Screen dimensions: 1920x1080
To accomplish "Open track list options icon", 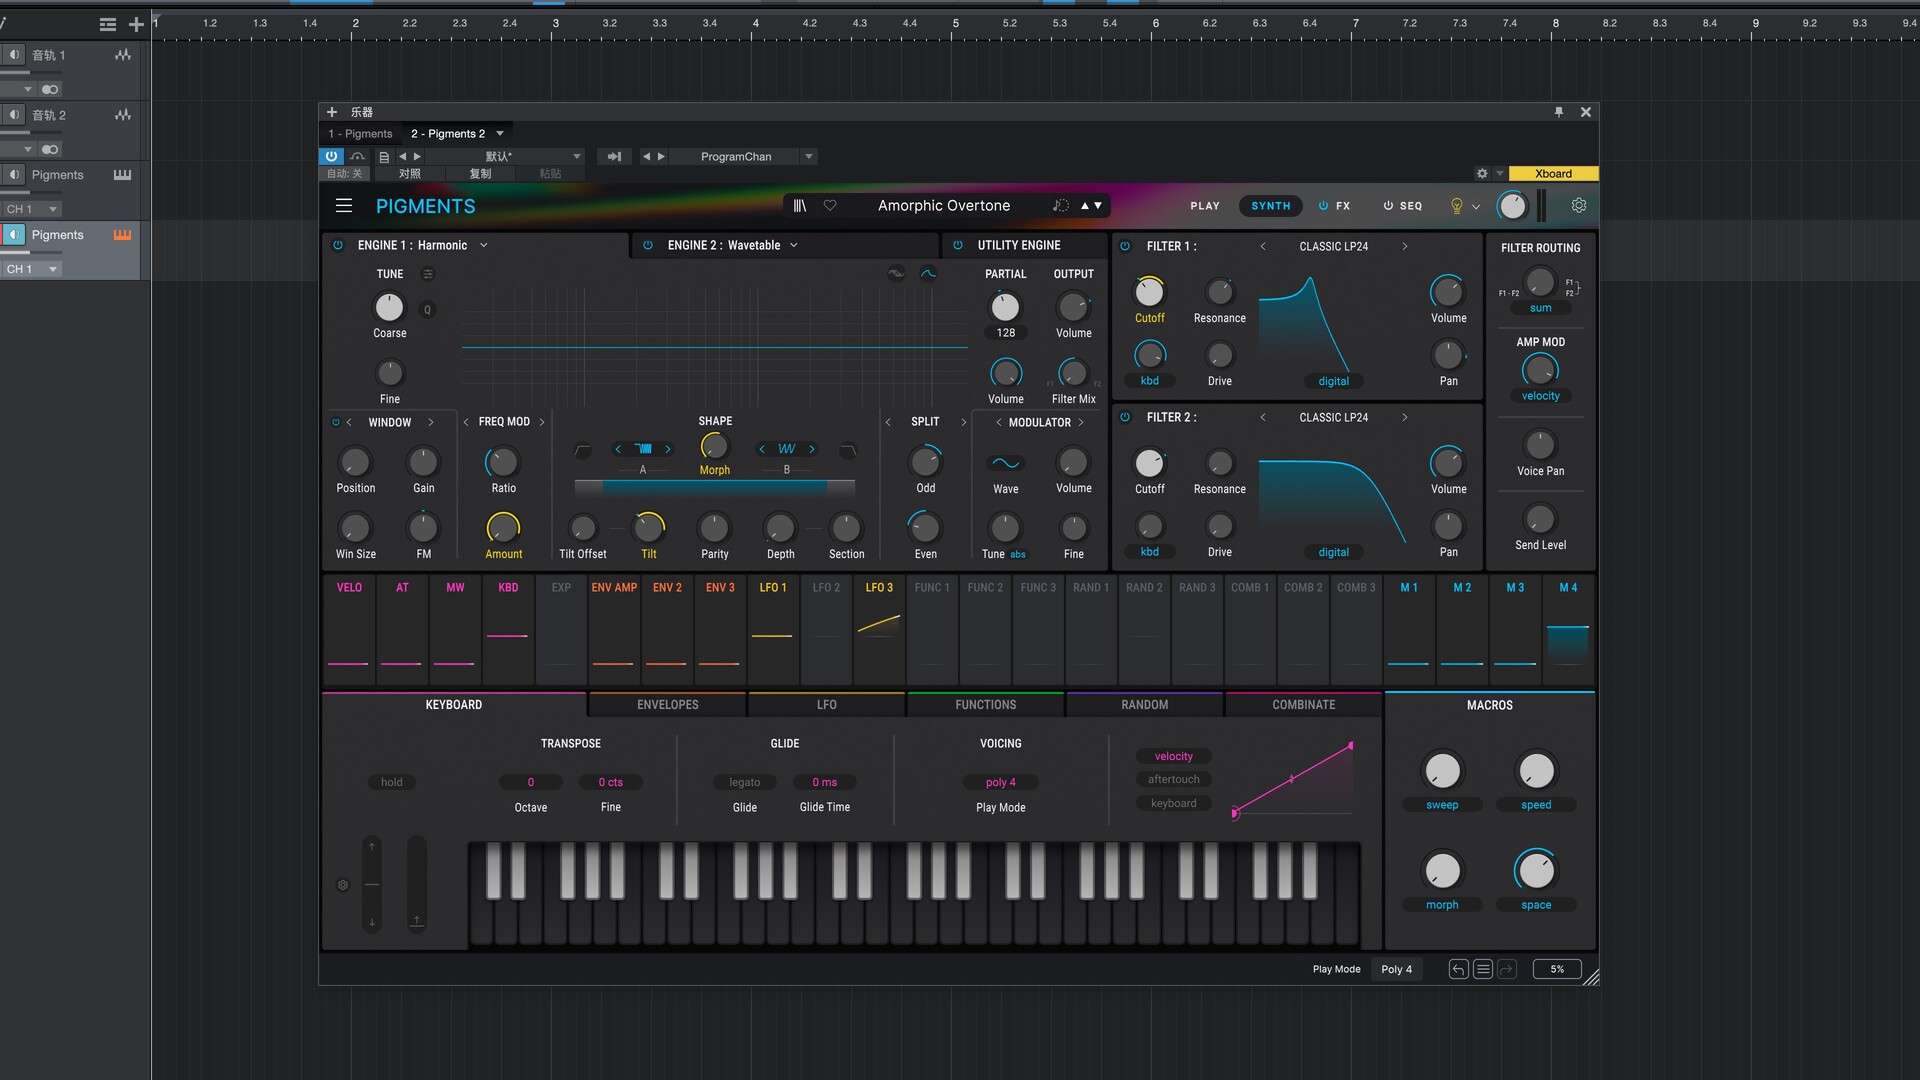I will (x=108, y=24).
